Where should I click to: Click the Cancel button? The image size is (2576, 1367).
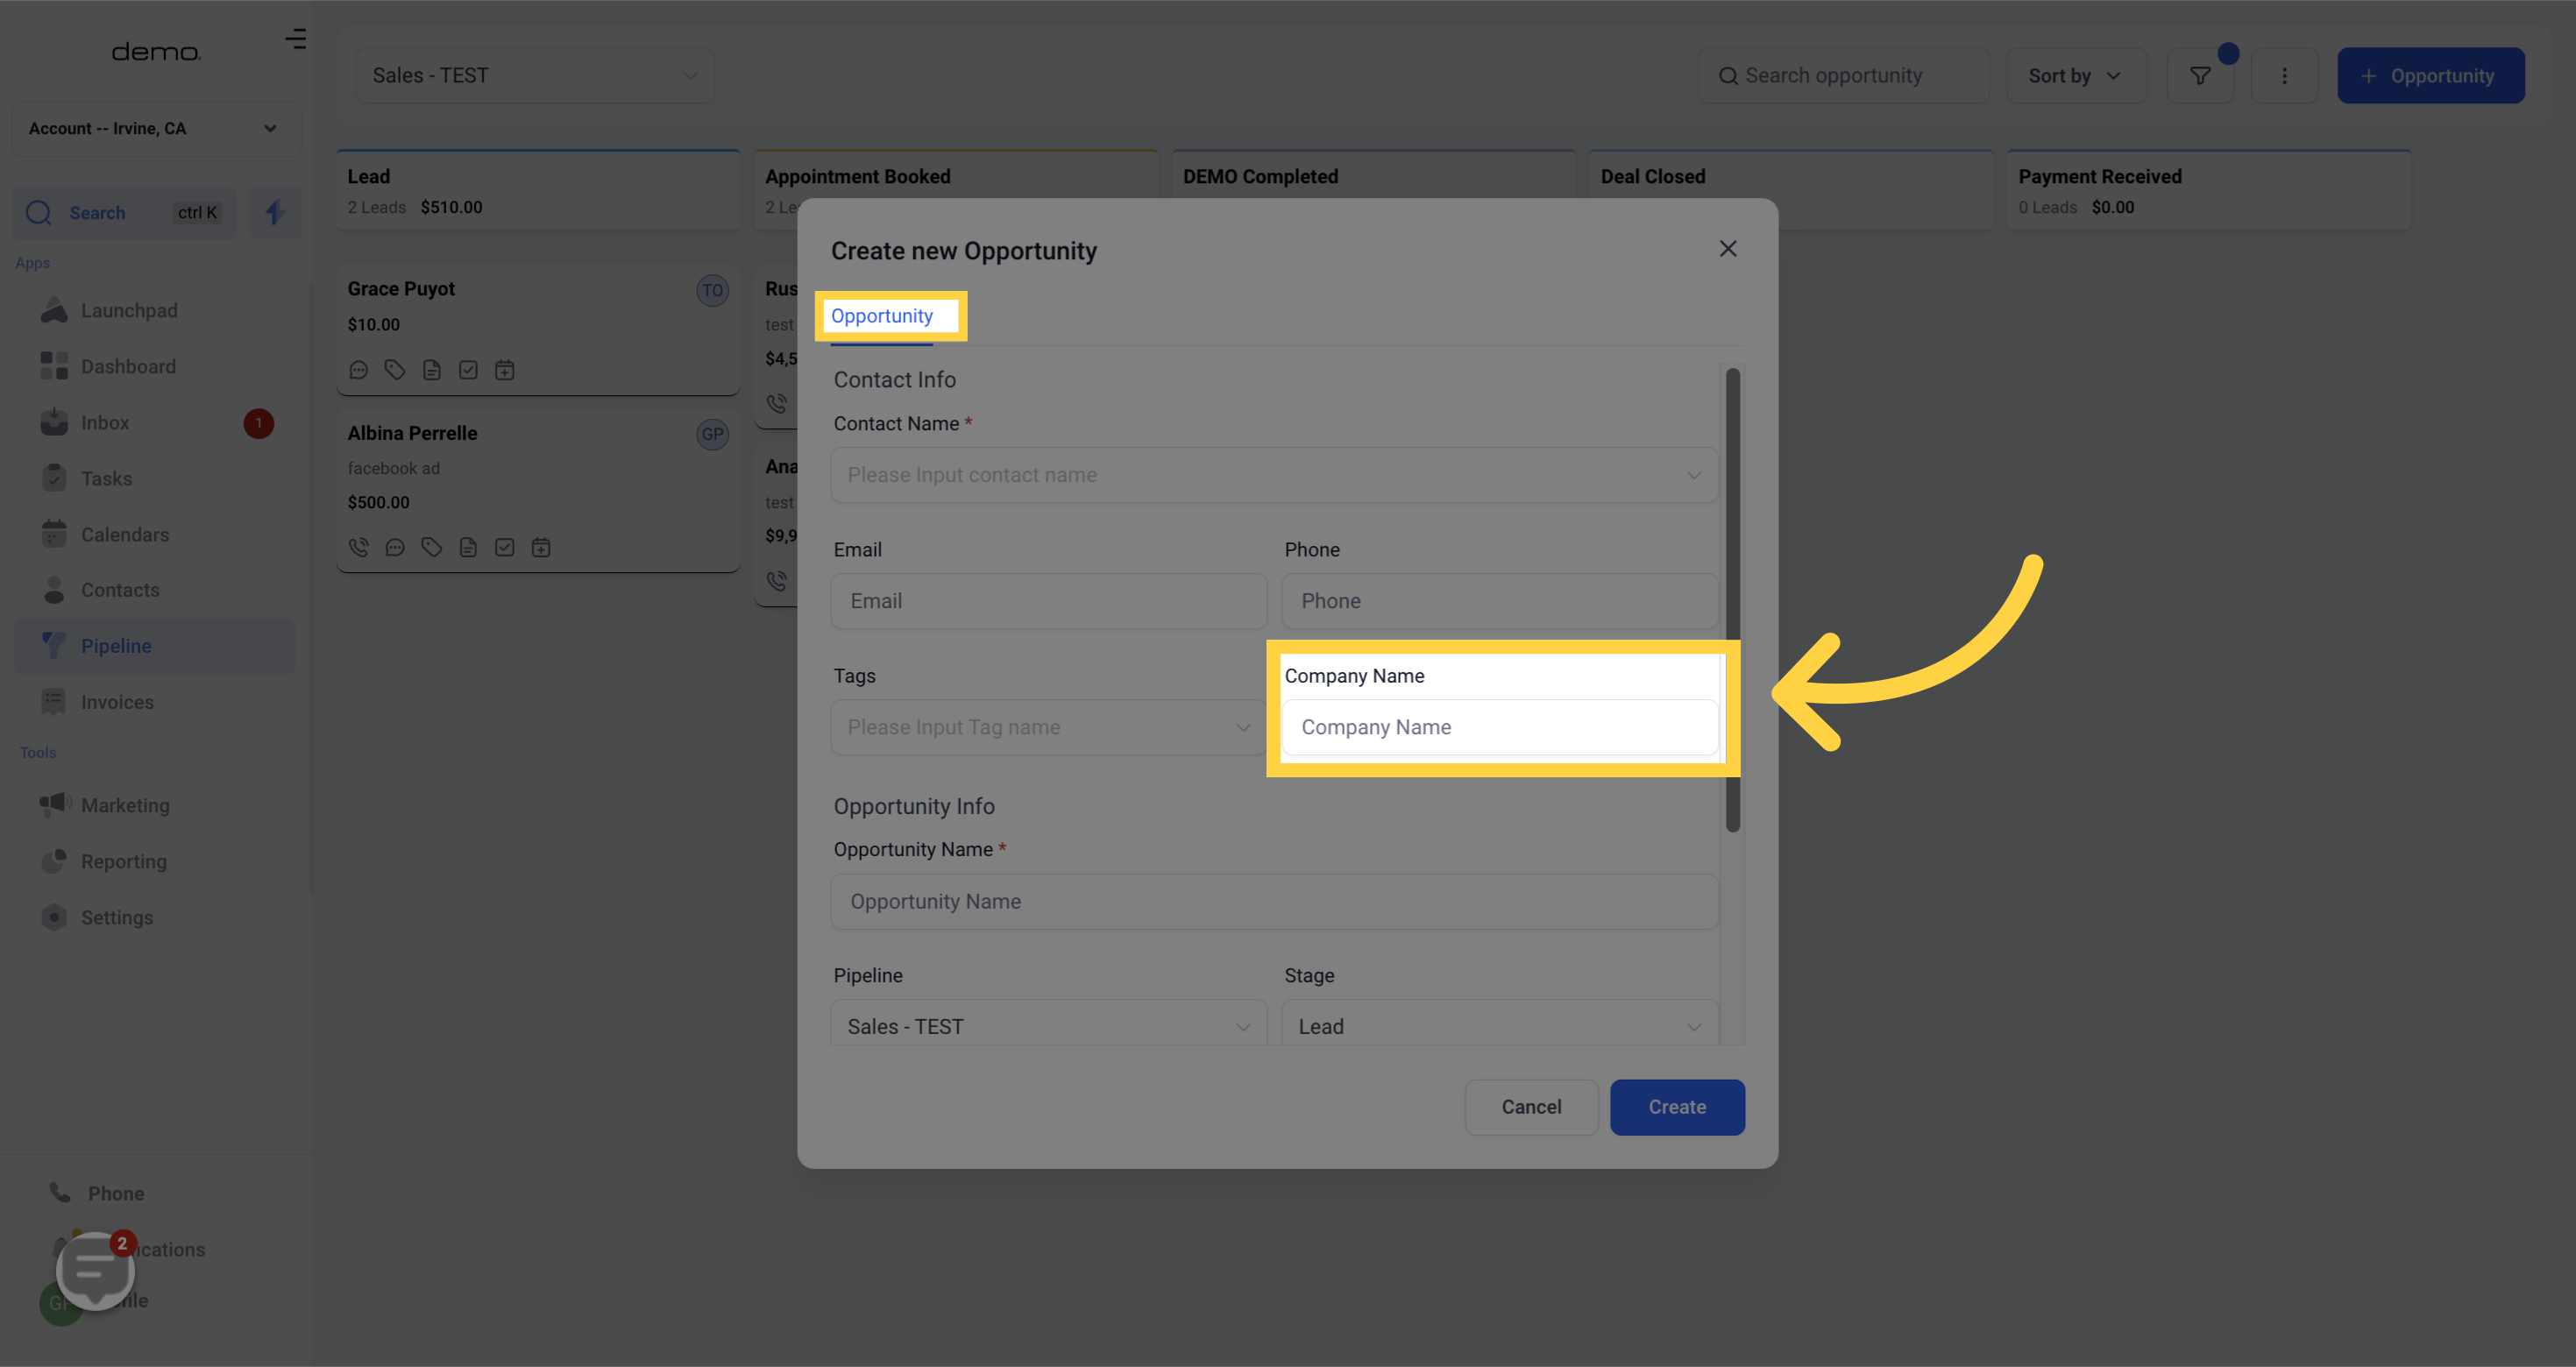tap(1530, 1107)
